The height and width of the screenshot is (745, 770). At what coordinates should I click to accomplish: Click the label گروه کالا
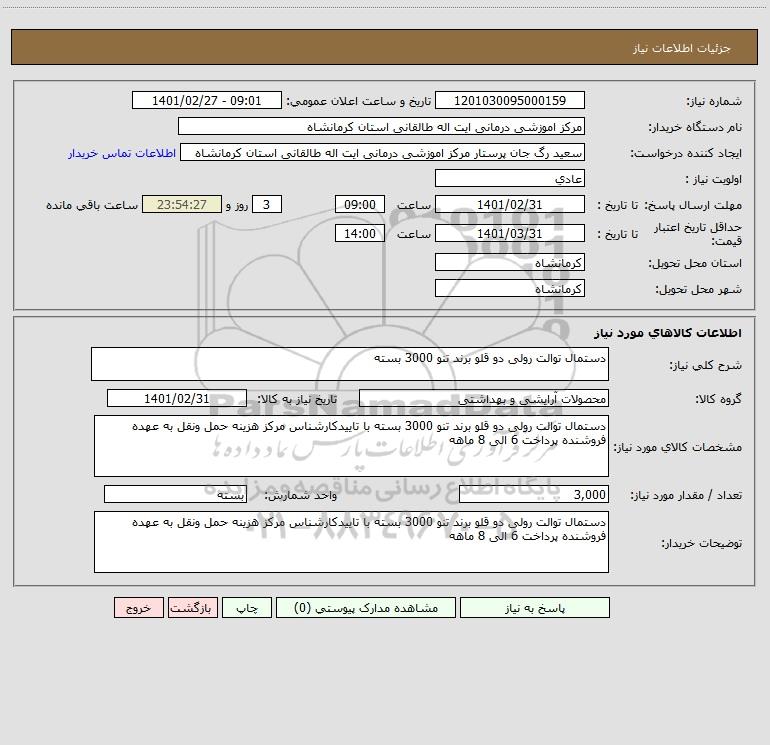point(718,399)
